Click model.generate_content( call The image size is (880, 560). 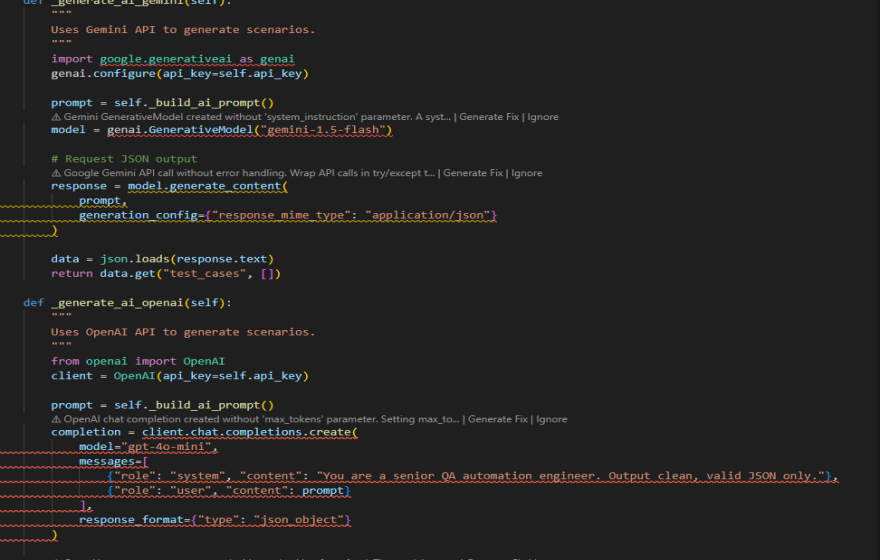point(208,186)
